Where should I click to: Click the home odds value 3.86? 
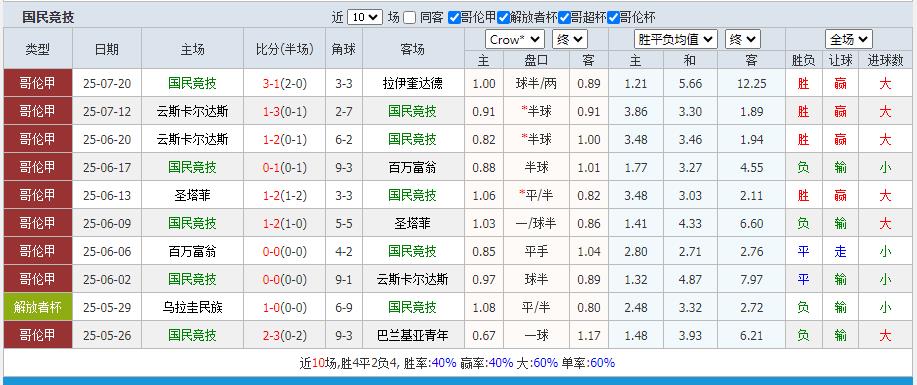pyautogui.click(x=636, y=111)
